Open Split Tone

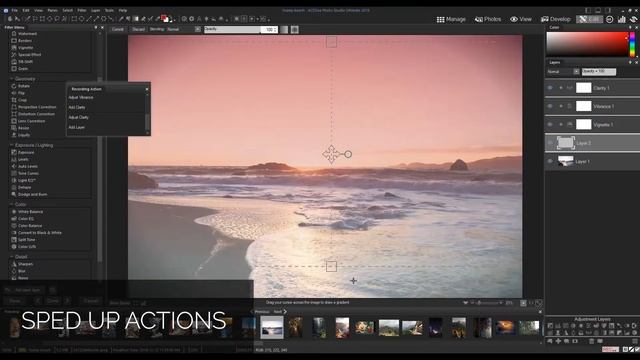tap(24, 239)
